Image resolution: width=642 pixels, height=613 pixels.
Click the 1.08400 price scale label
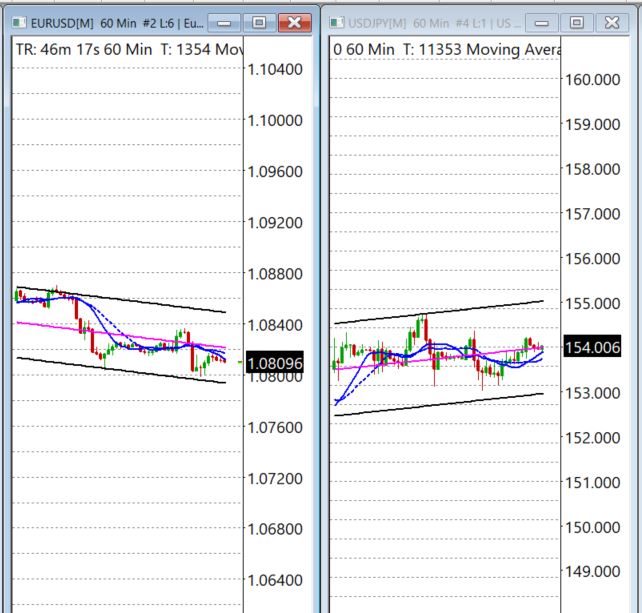point(275,326)
